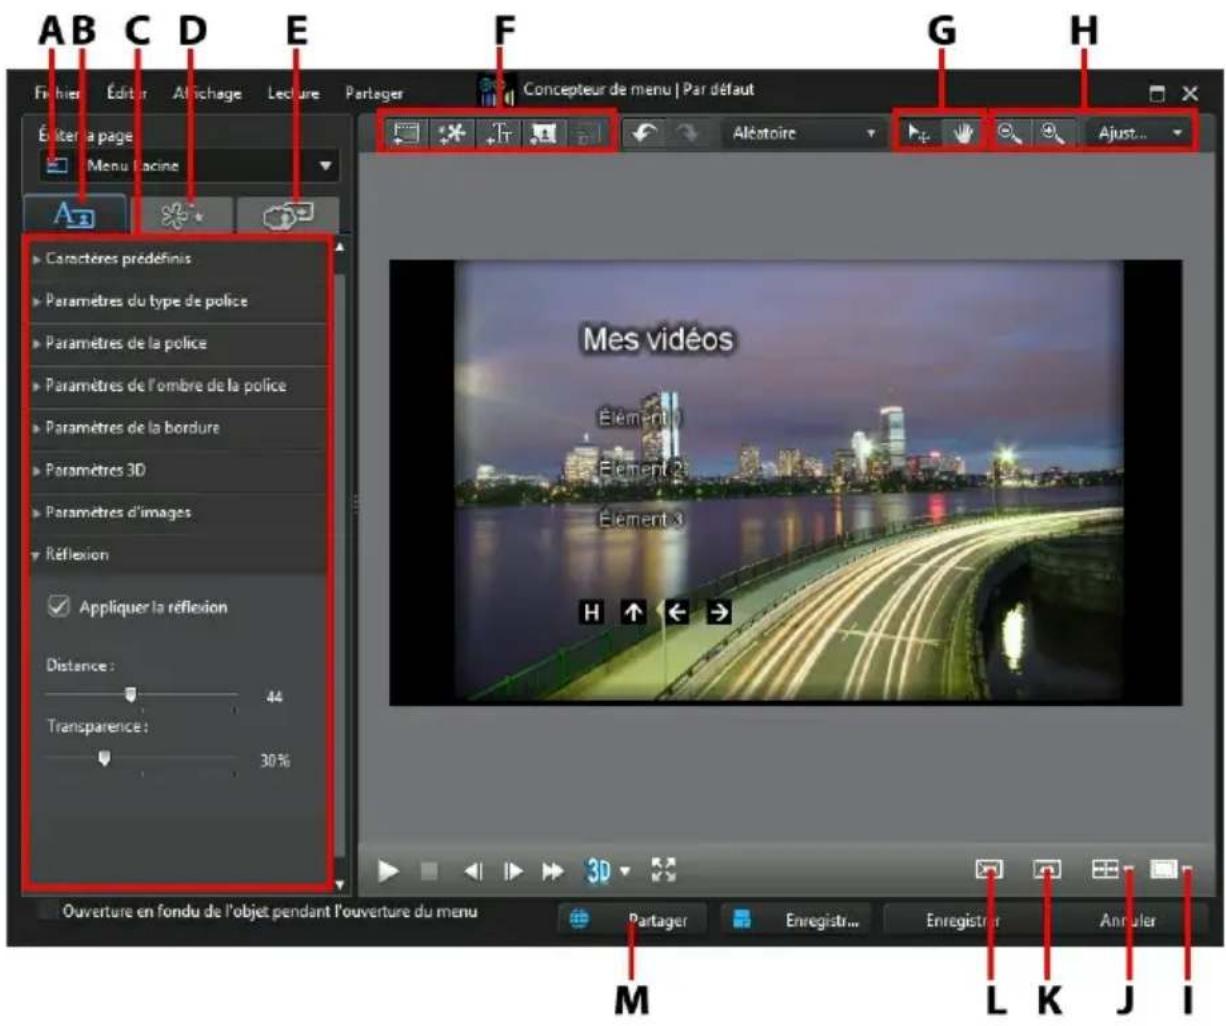1226x1026 pixels.
Task: Insert a background image with the image tool
Action: pyautogui.click(x=543, y=133)
